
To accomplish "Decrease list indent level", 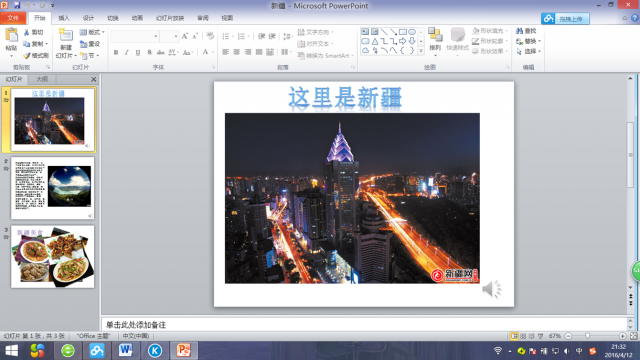I will pos(261,36).
